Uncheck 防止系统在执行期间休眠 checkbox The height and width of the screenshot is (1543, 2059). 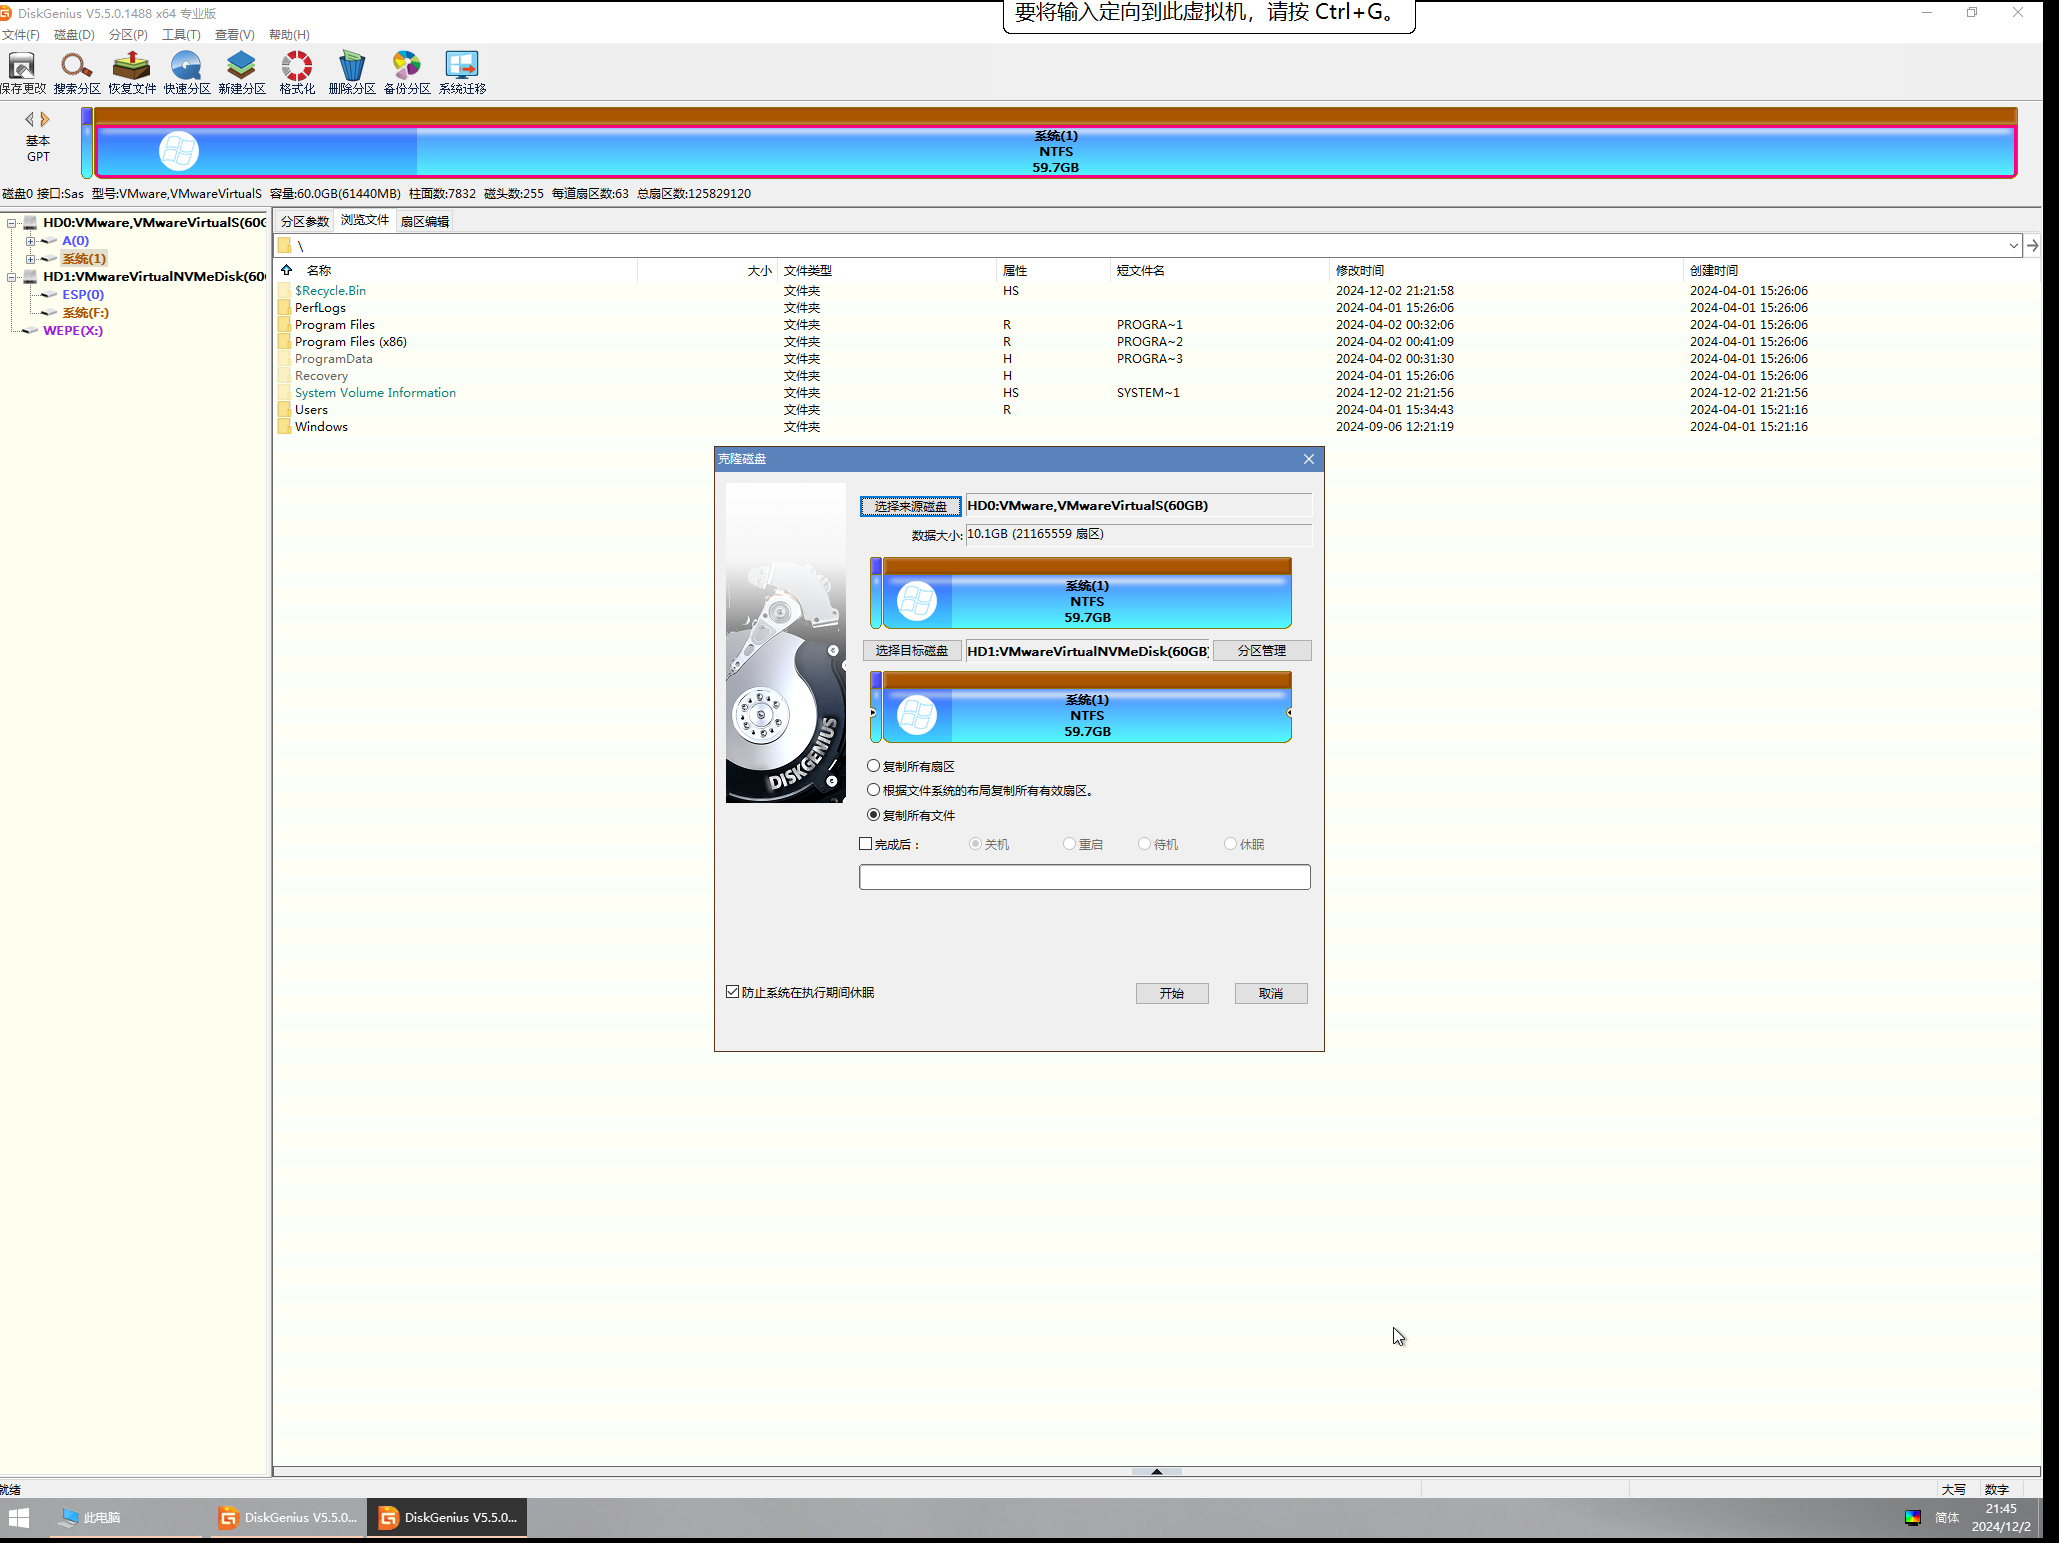tap(733, 992)
